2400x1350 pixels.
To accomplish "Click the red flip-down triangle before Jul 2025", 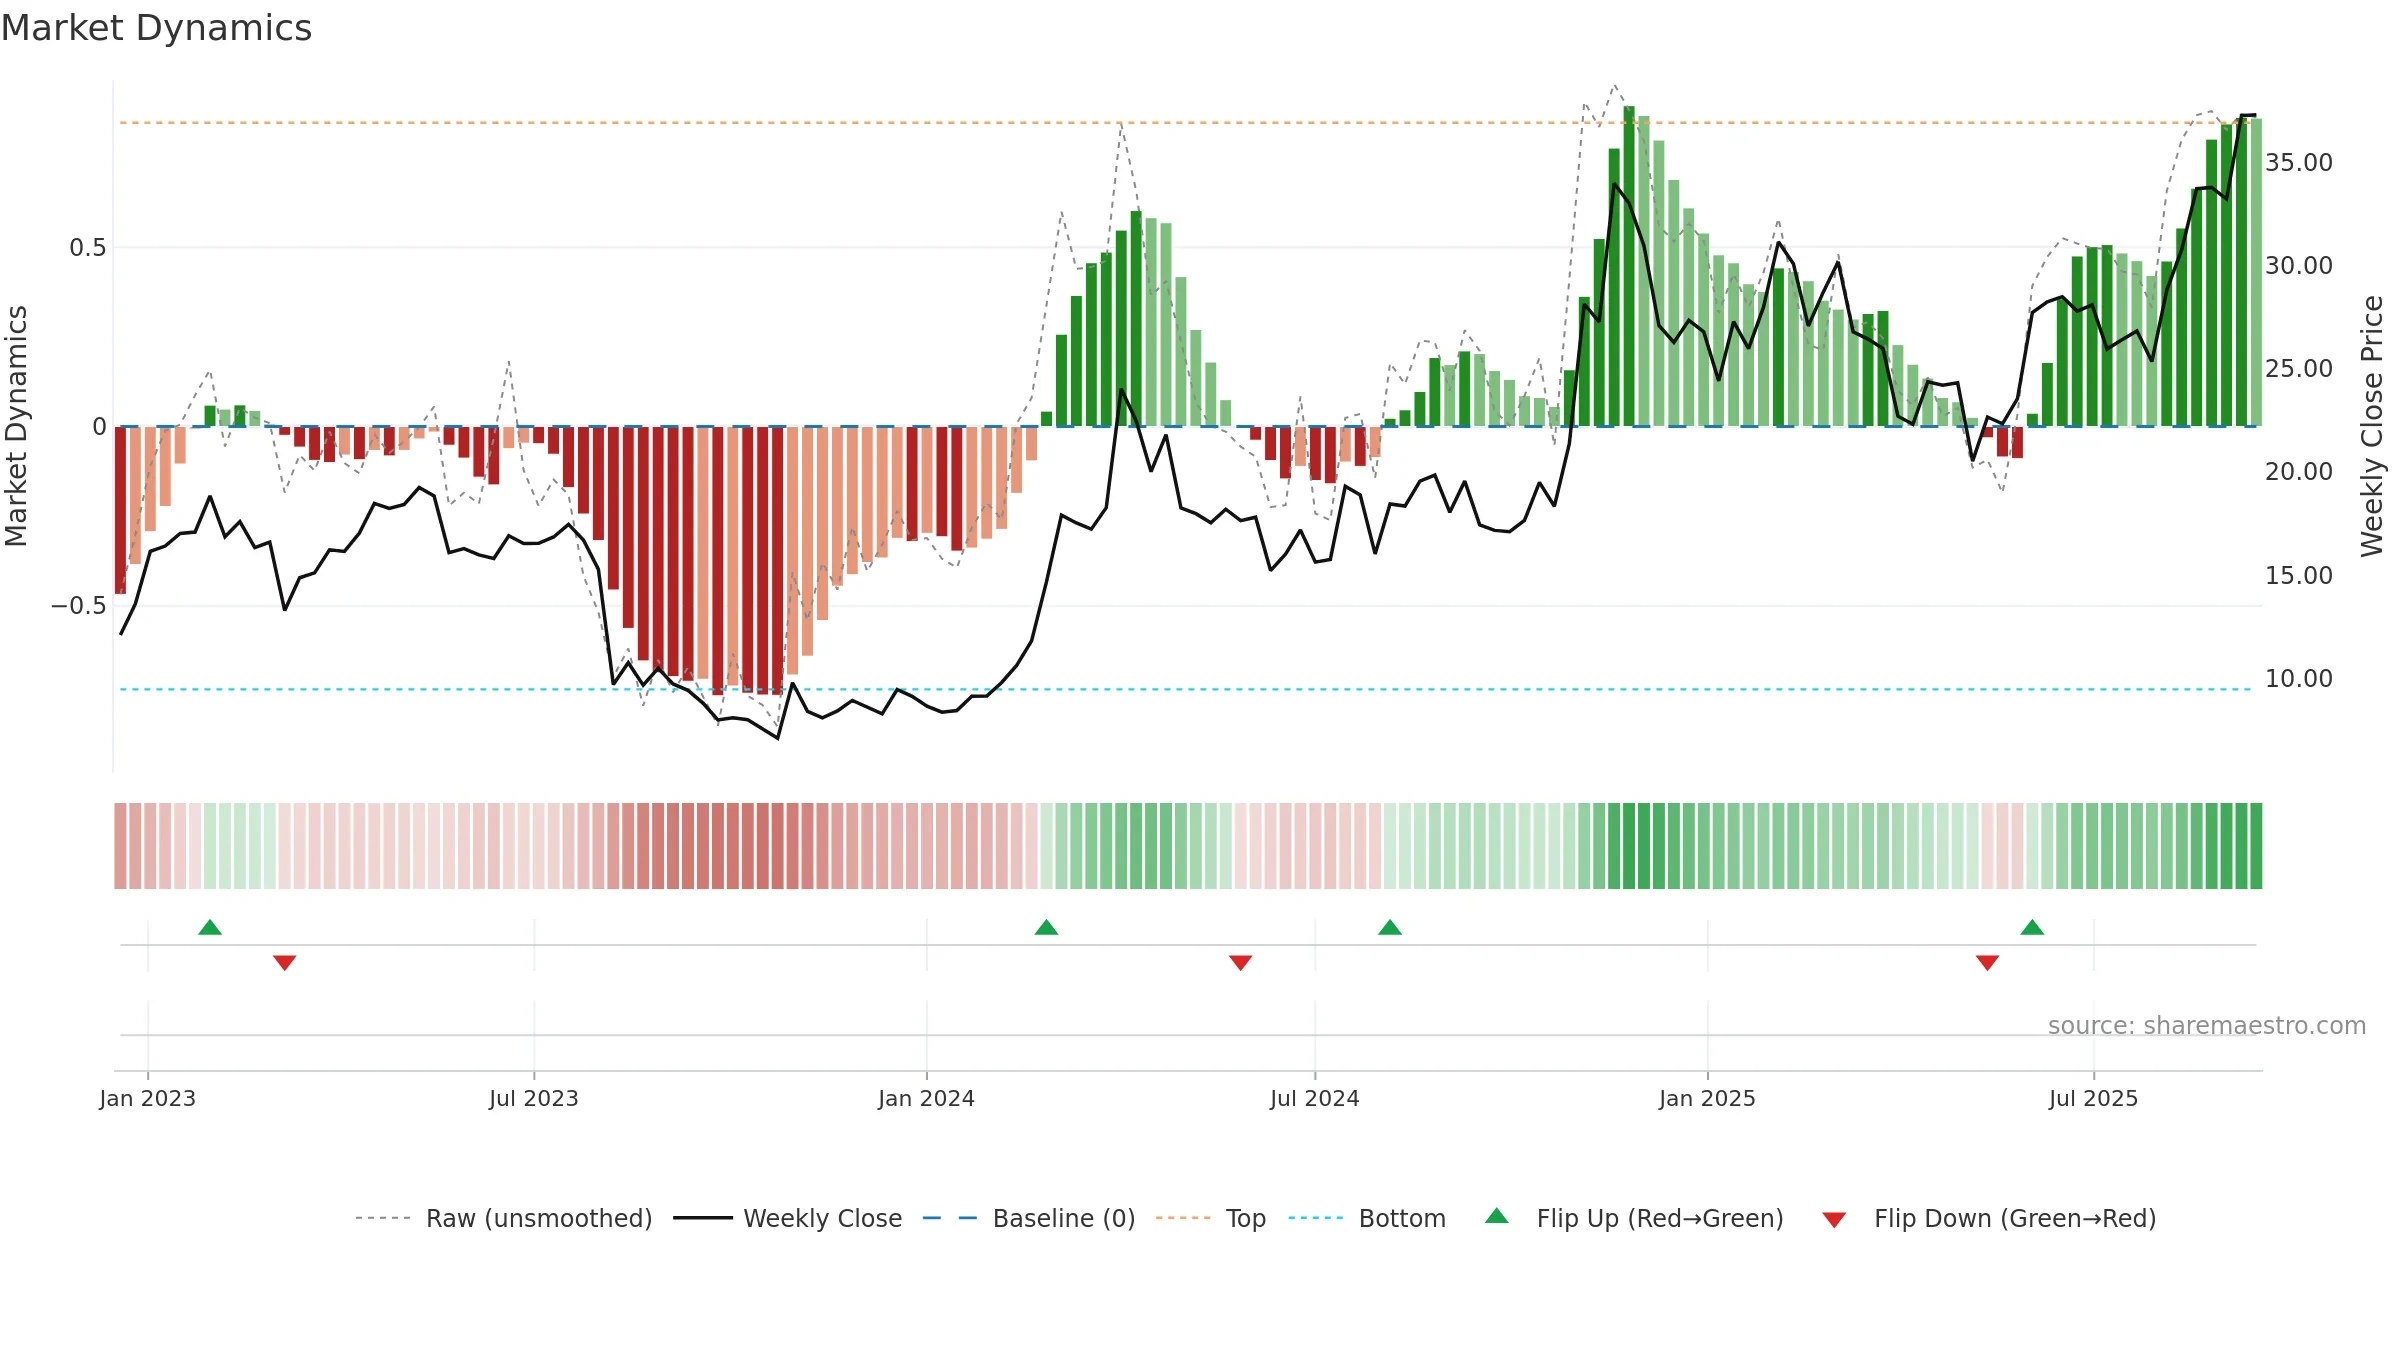I will pos(1987,963).
